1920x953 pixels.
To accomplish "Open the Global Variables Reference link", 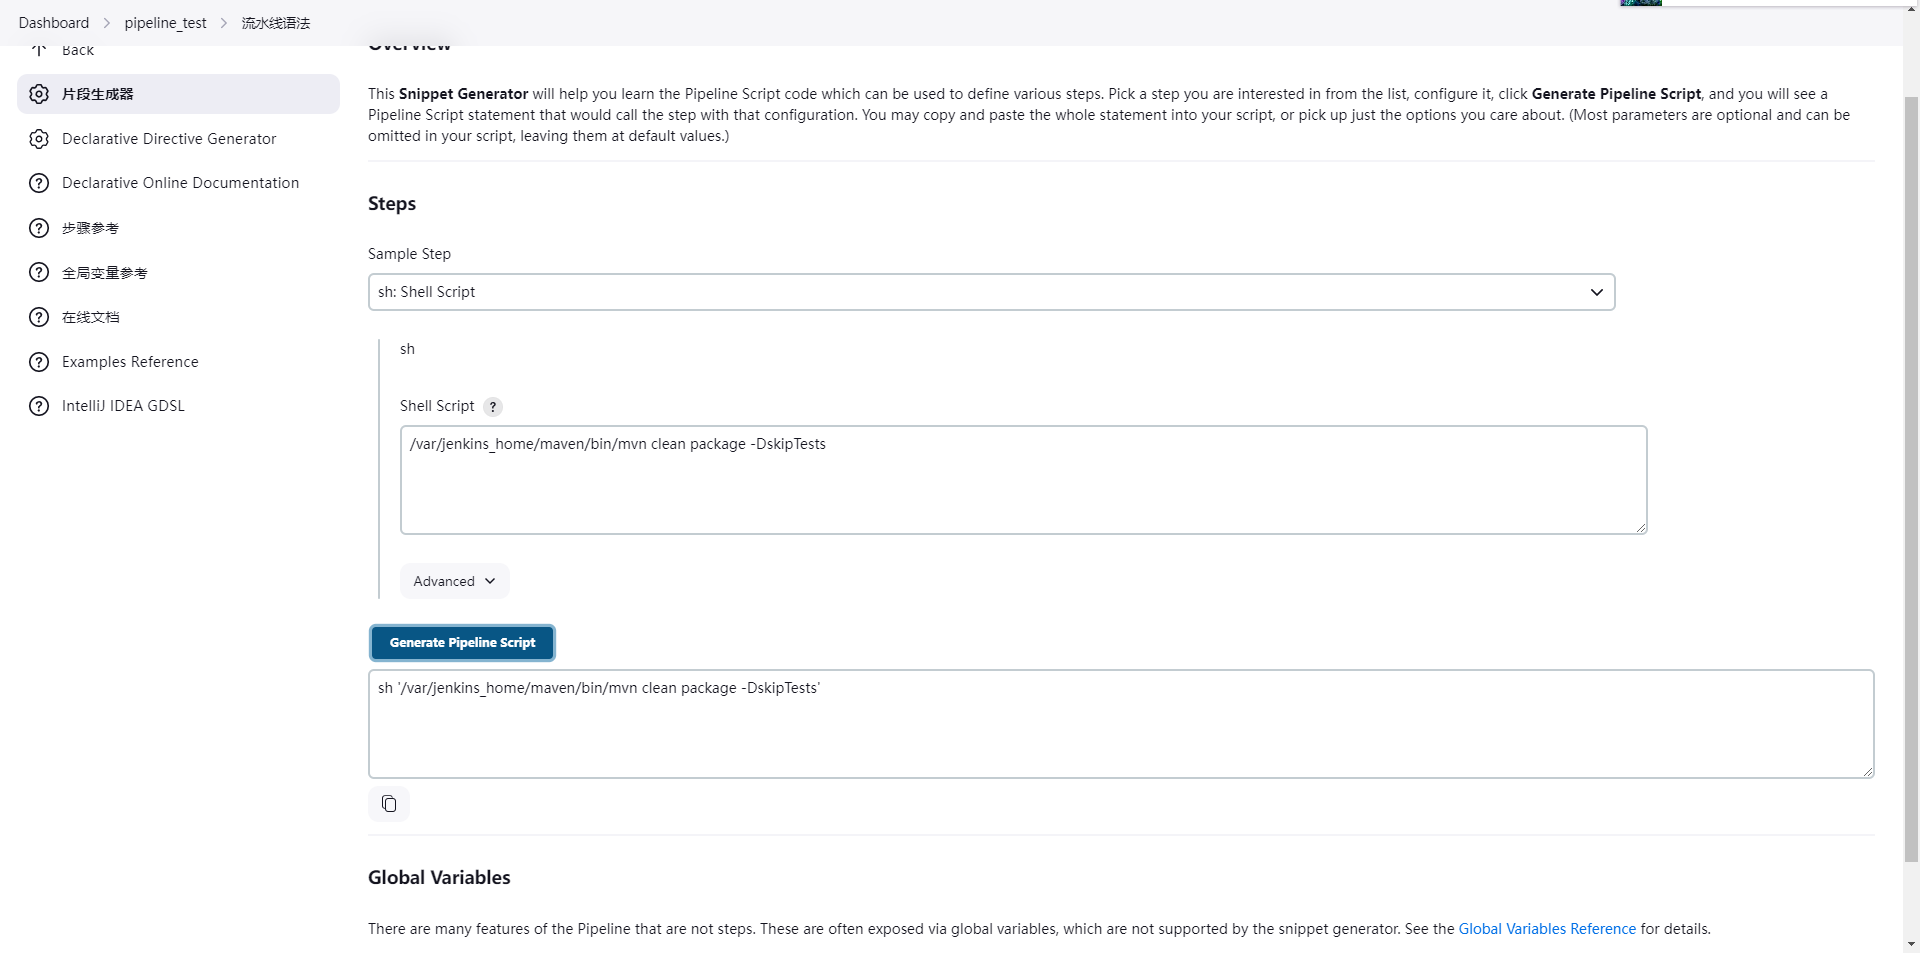I will pyautogui.click(x=1547, y=929).
